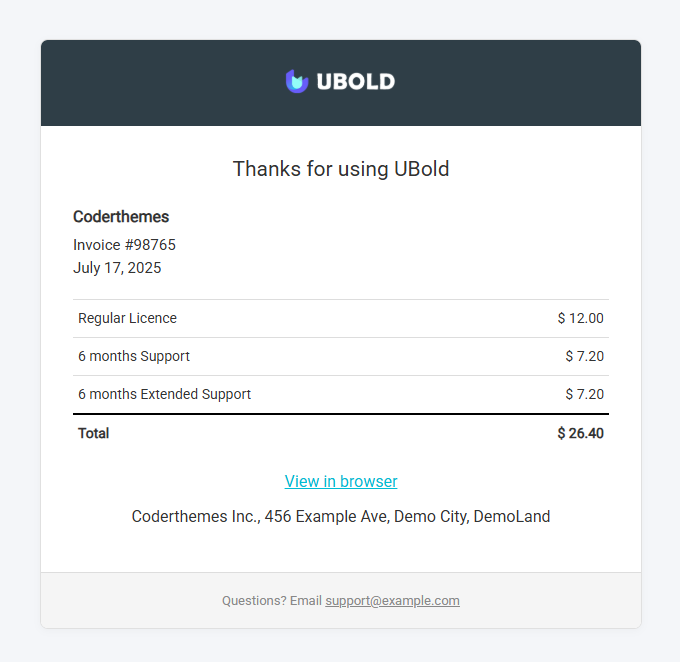The height and width of the screenshot is (662, 680).
Task: Select the Regular Licence line item
Action: pyautogui.click(x=127, y=318)
